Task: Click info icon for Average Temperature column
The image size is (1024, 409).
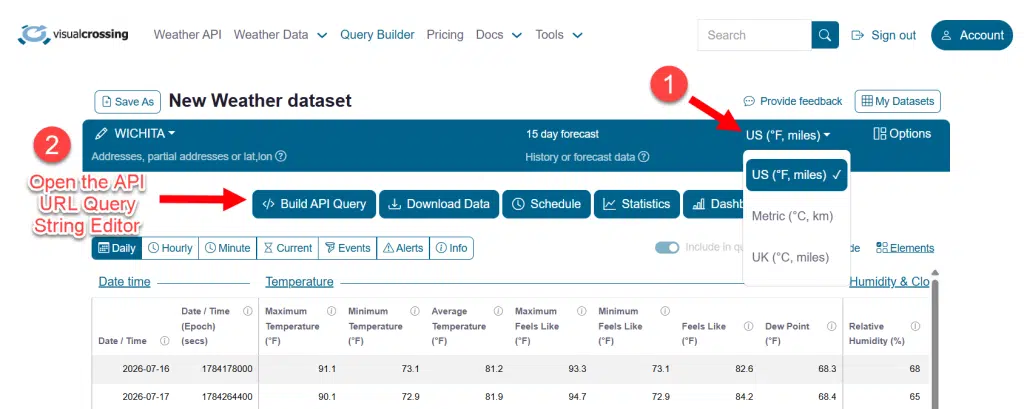Action: (498, 311)
